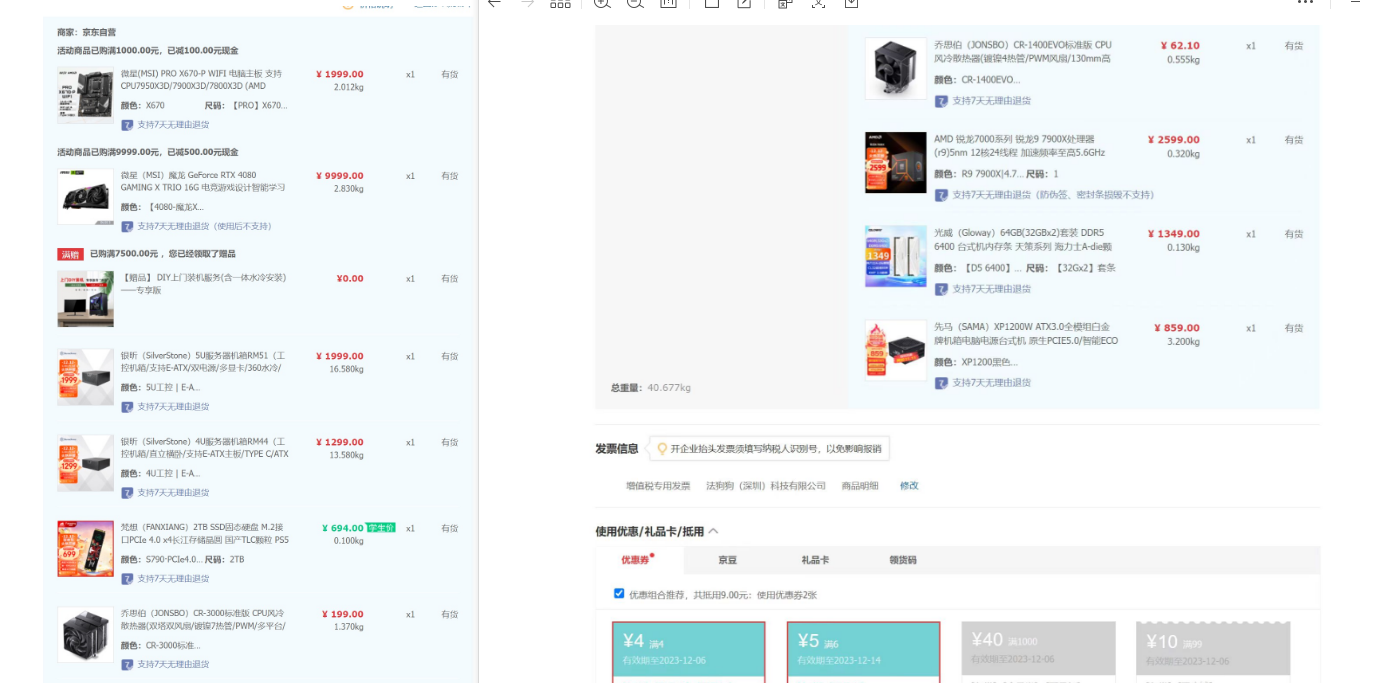Click the 7-day return icon under AMD 7900X

pyautogui.click(x=941, y=195)
